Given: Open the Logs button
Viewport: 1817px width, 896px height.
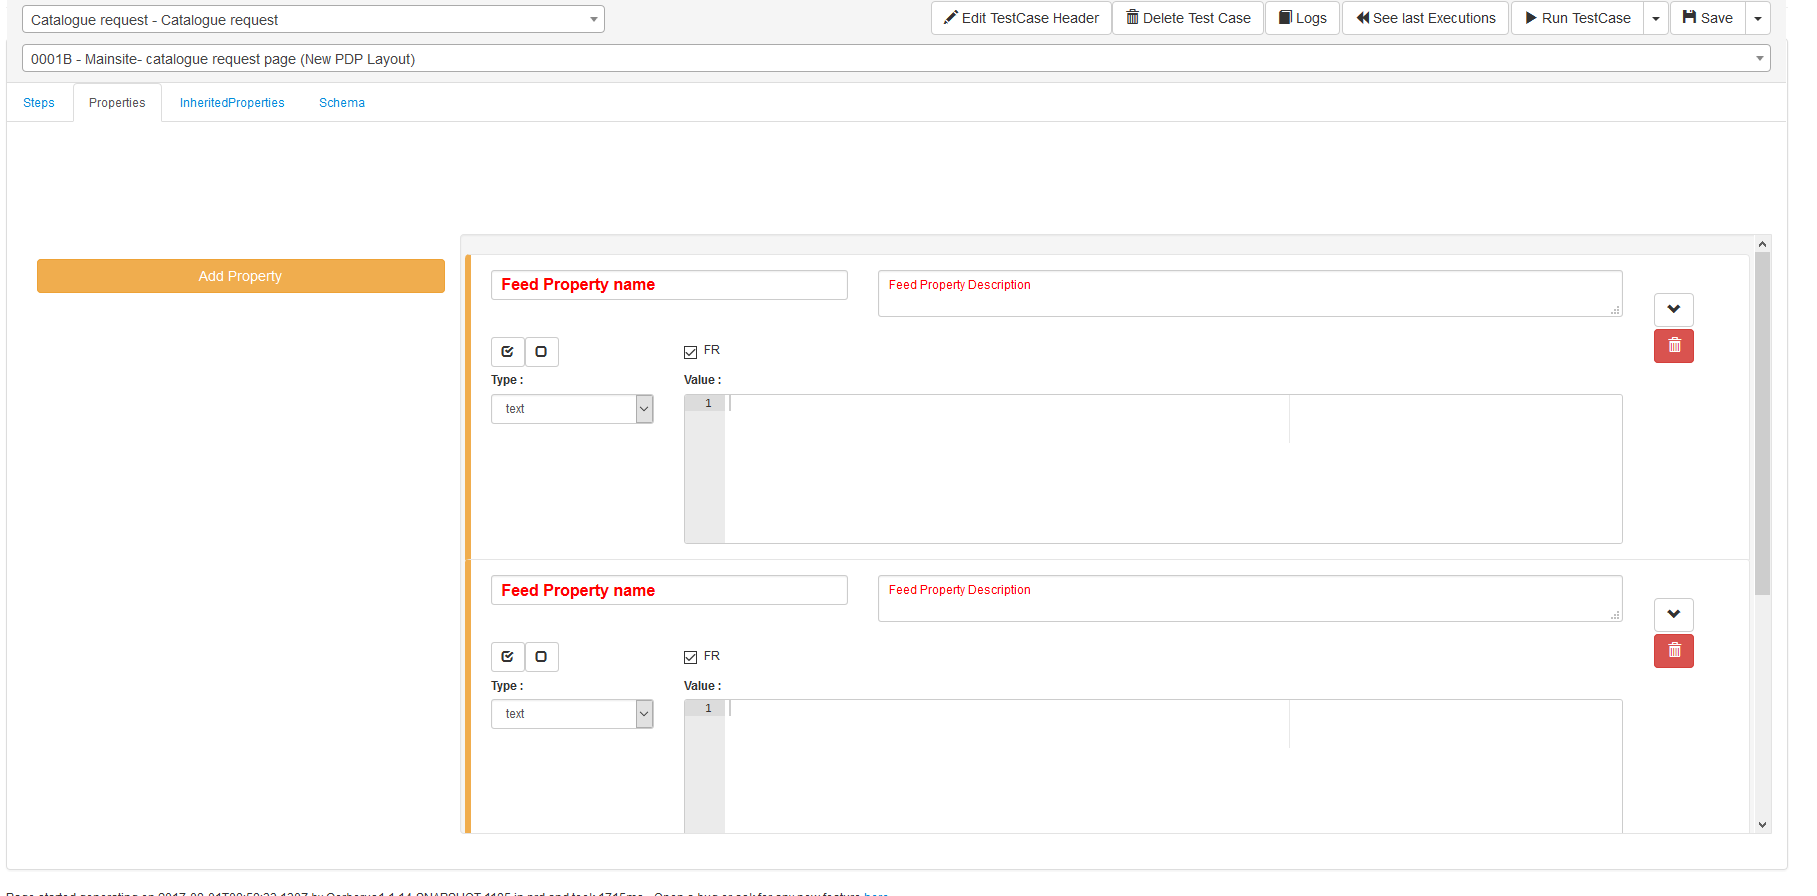Looking at the screenshot, I should pos(1302,18).
